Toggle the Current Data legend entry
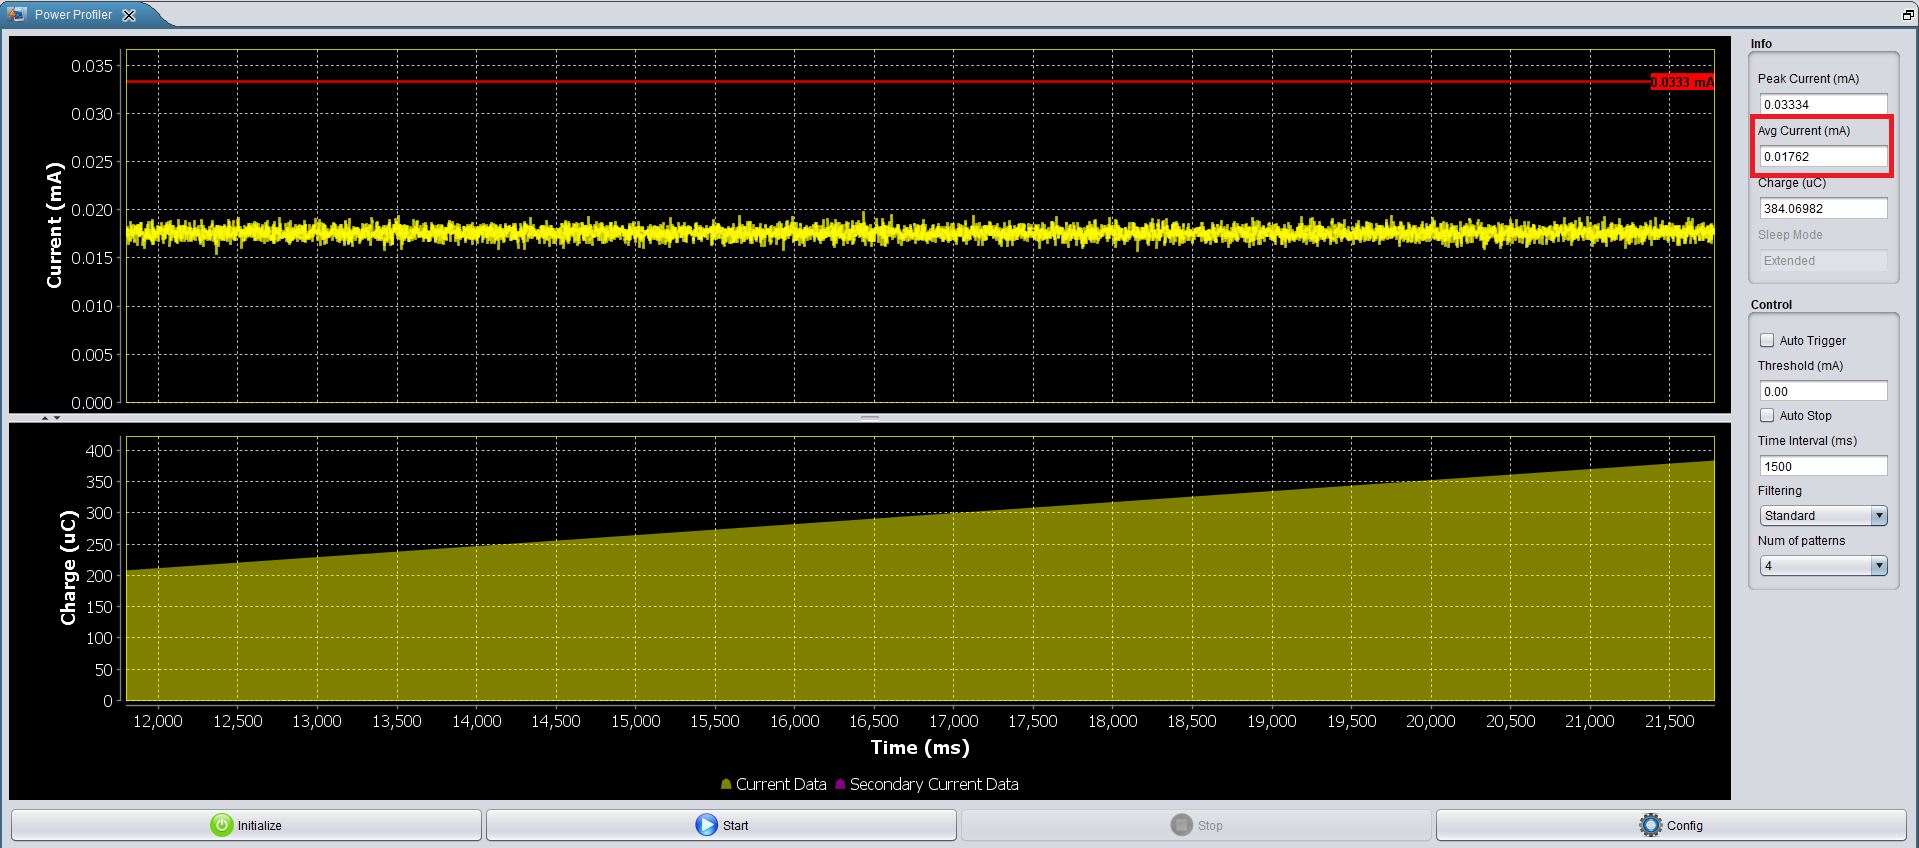 774,784
